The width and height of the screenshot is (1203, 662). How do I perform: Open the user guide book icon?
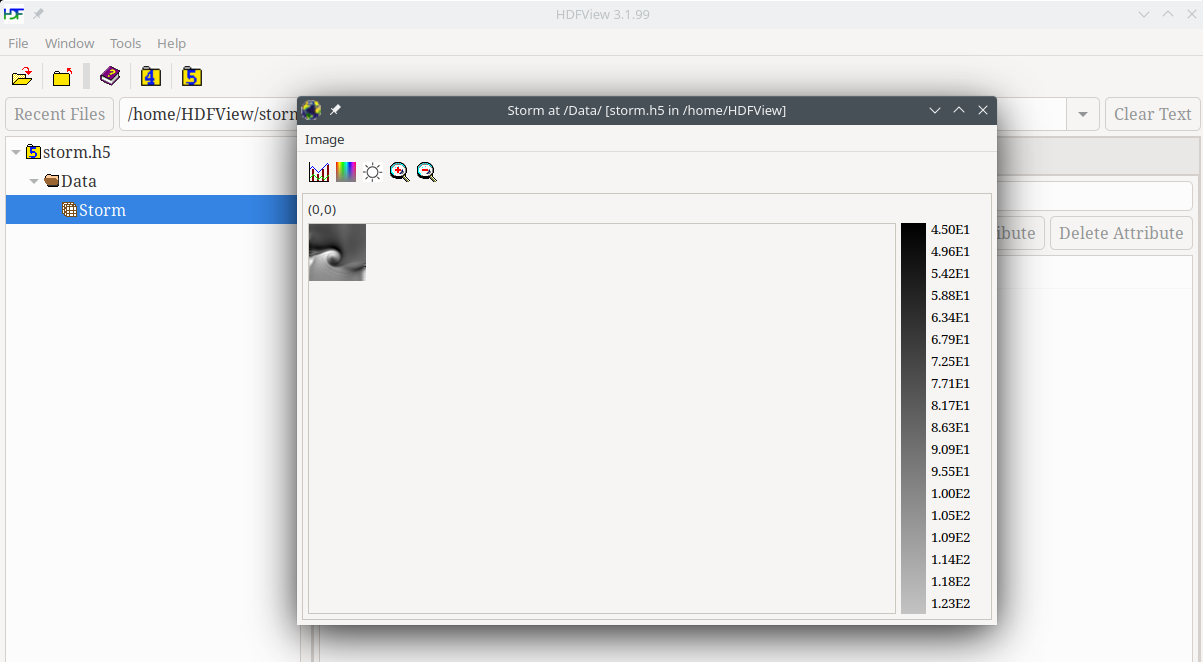click(x=110, y=77)
